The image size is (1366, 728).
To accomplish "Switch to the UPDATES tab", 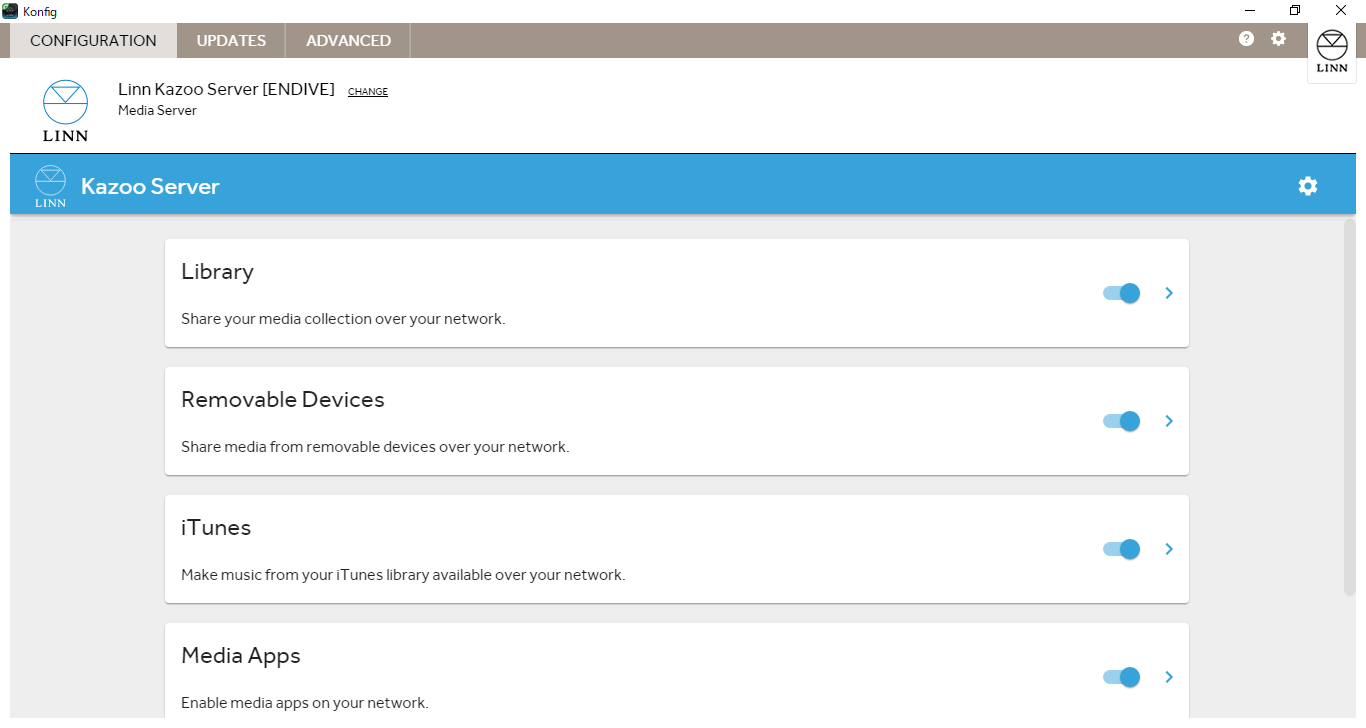I will (x=231, y=41).
